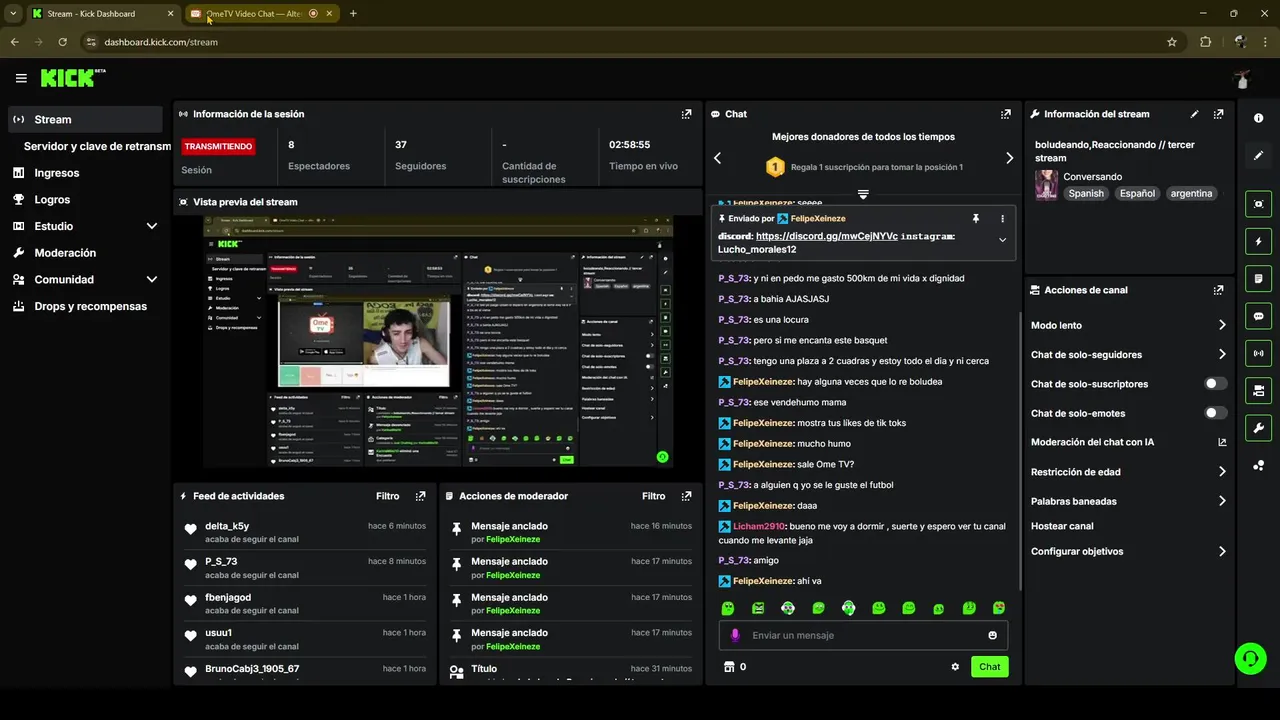This screenshot has height=720, width=1280.
Task: Open Restricción de edad options
Action: (x=1128, y=472)
